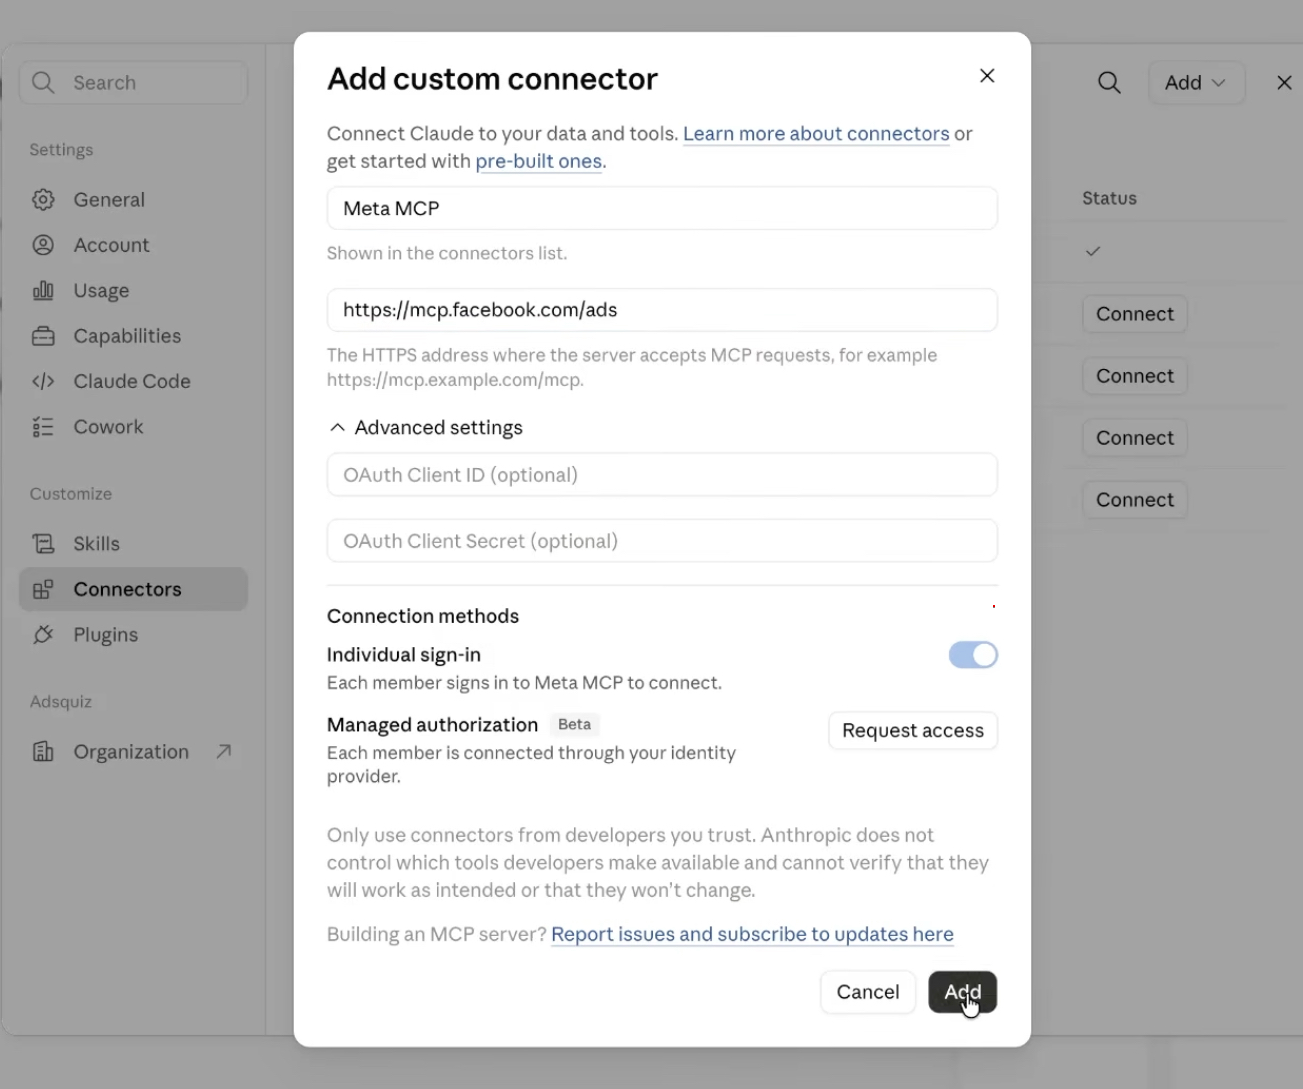Open Claude Code settings

[x=133, y=381]
